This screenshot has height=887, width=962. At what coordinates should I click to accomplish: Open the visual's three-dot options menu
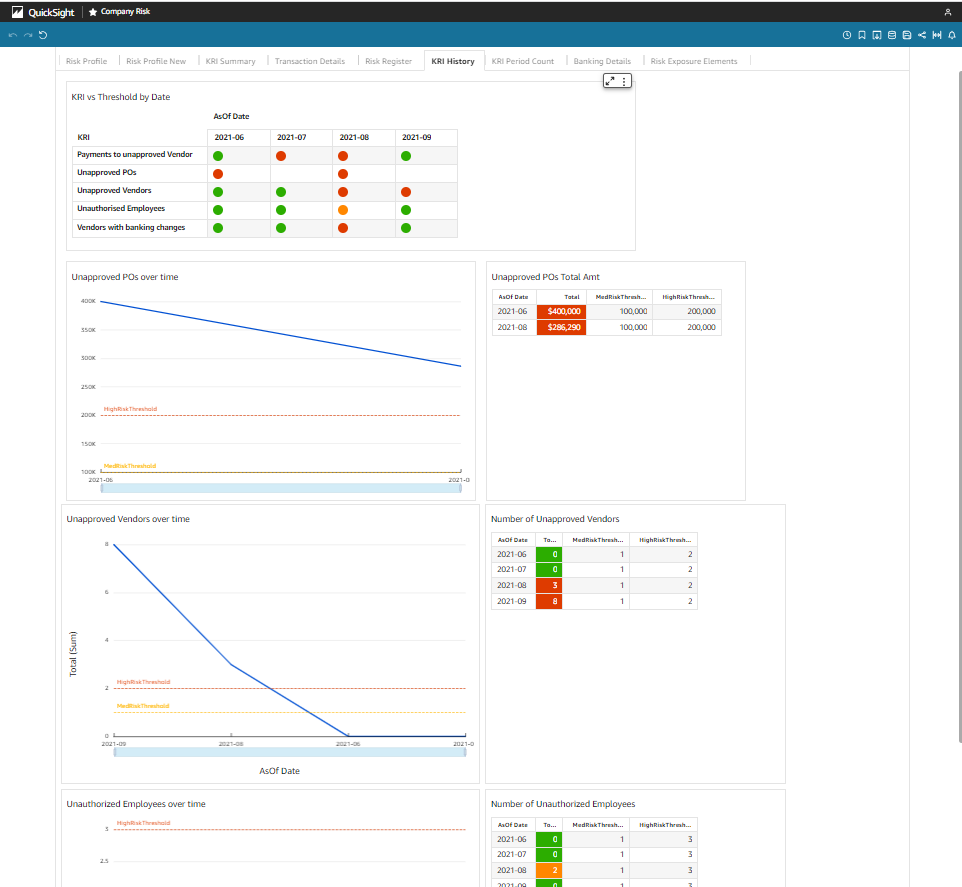pos(625,81)
